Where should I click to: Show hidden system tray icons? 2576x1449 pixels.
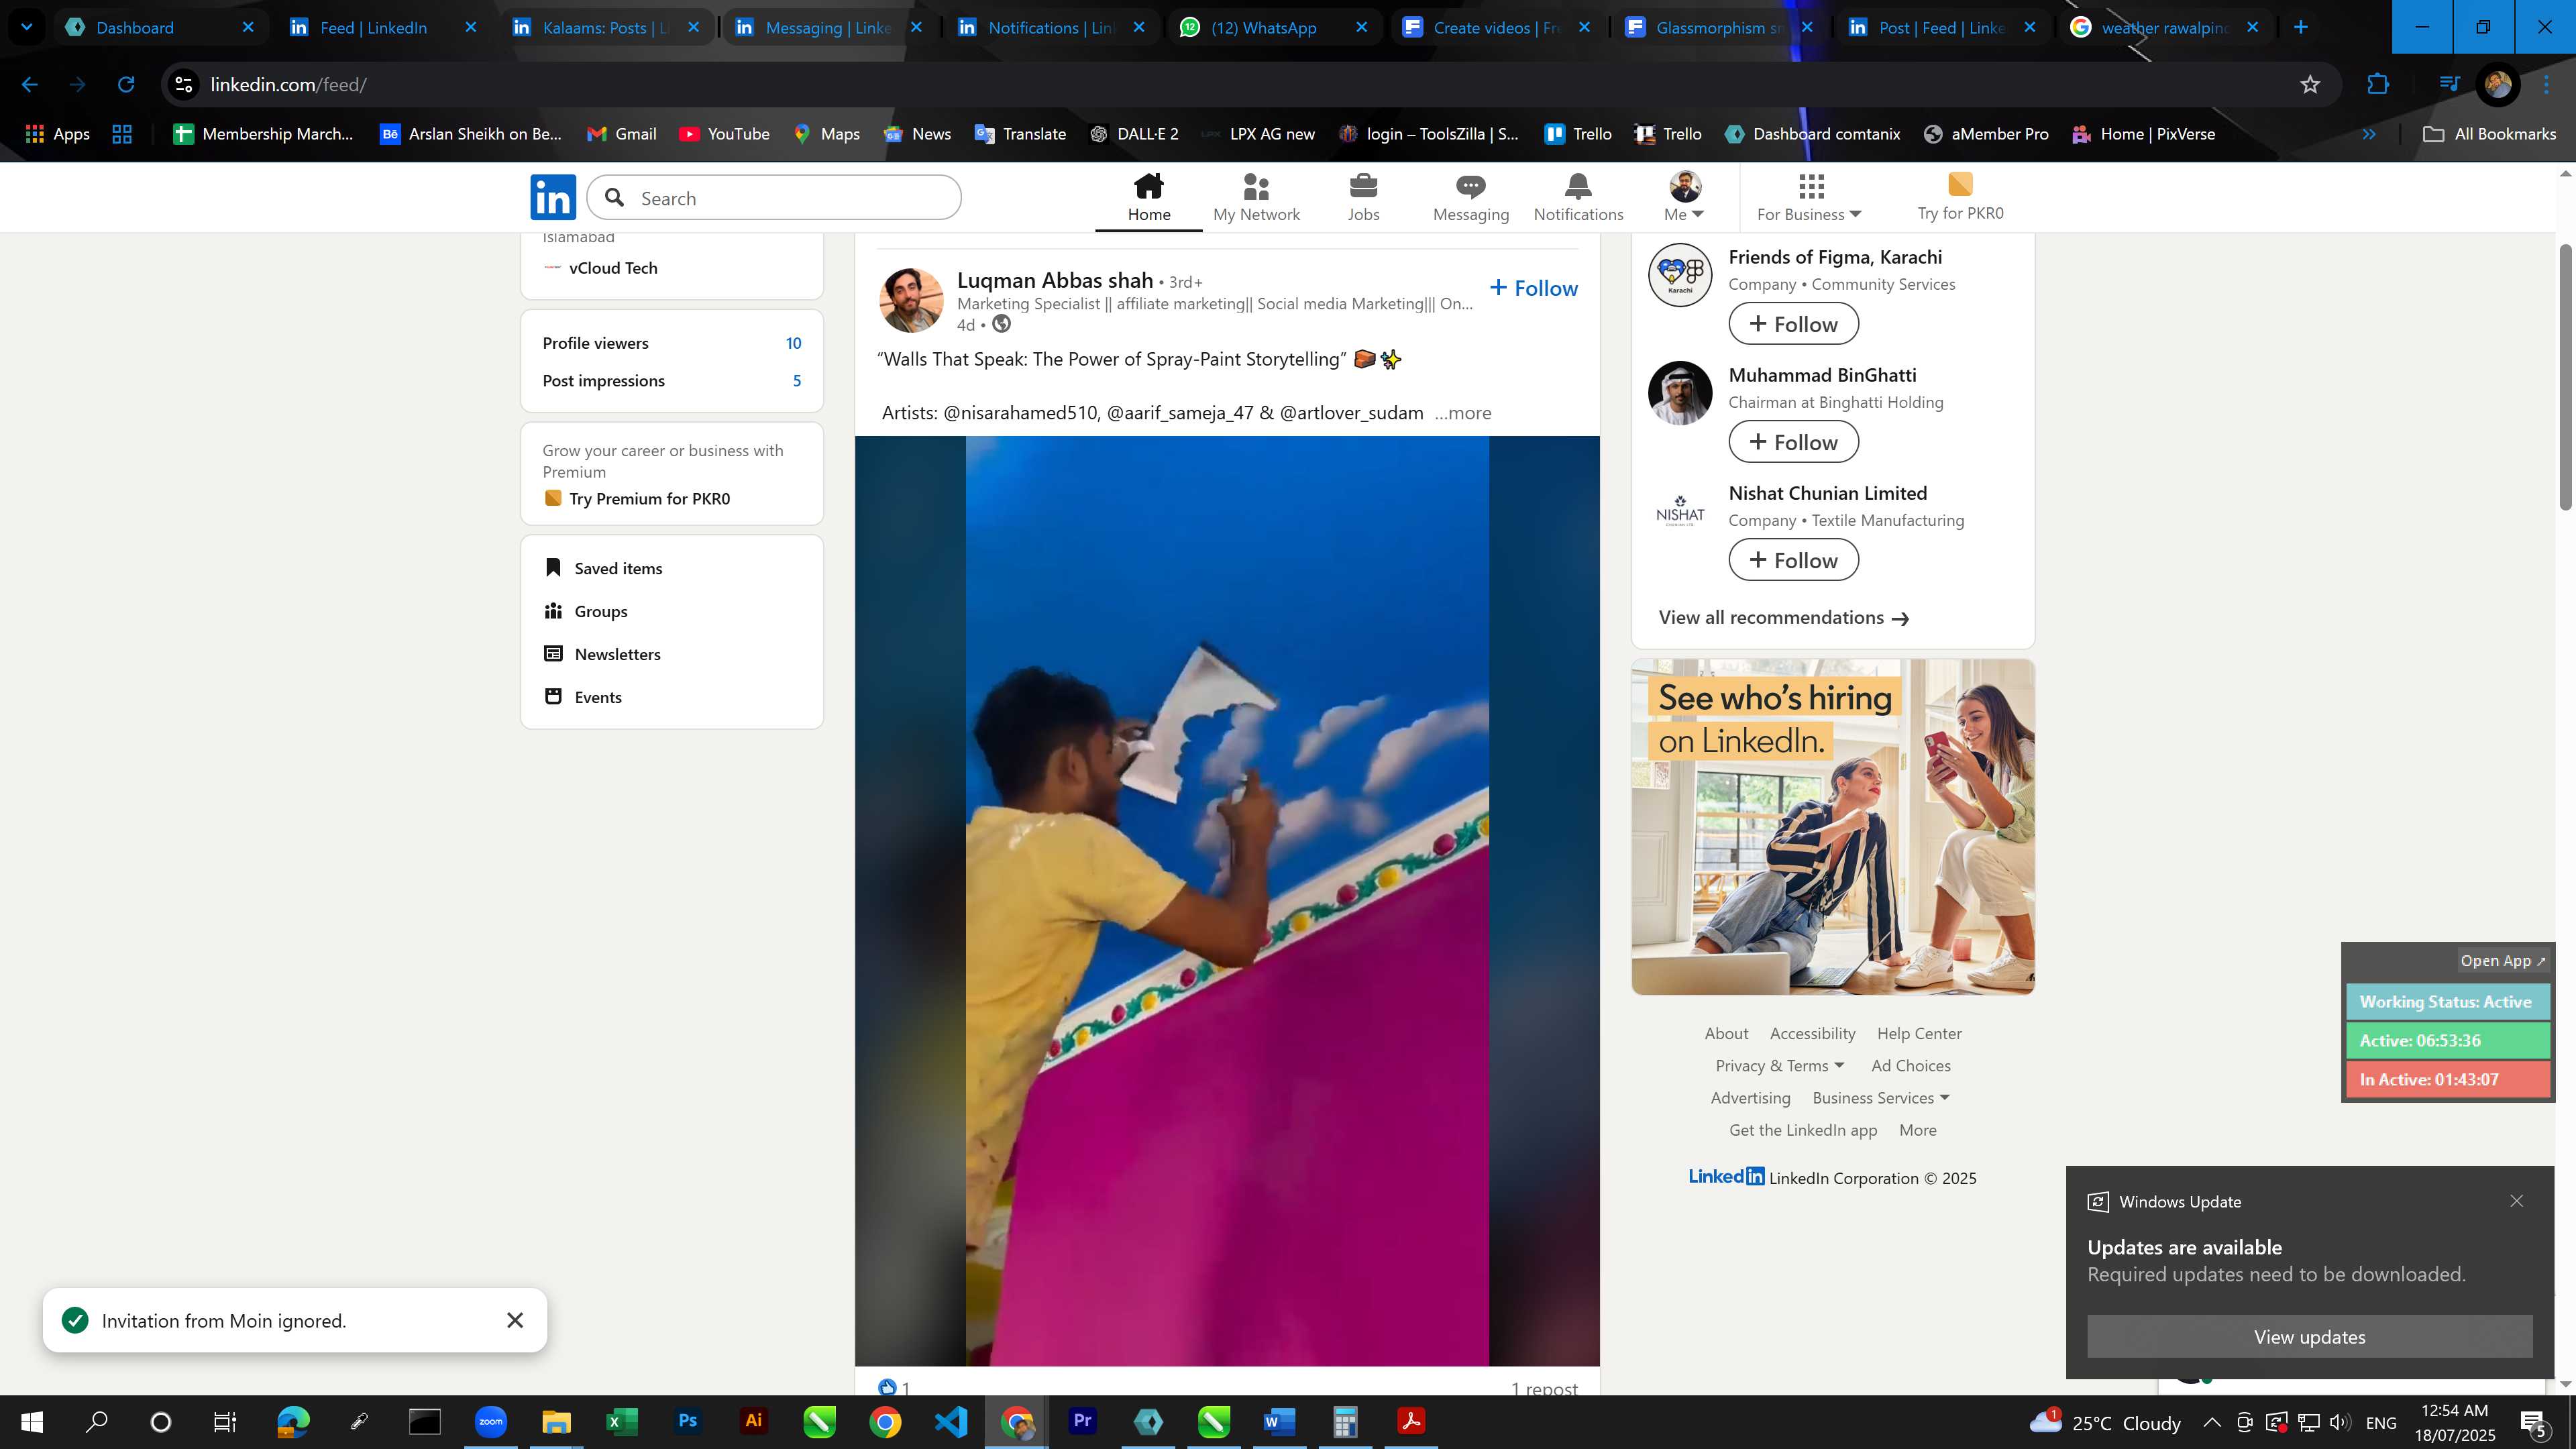[2212, 1422]
